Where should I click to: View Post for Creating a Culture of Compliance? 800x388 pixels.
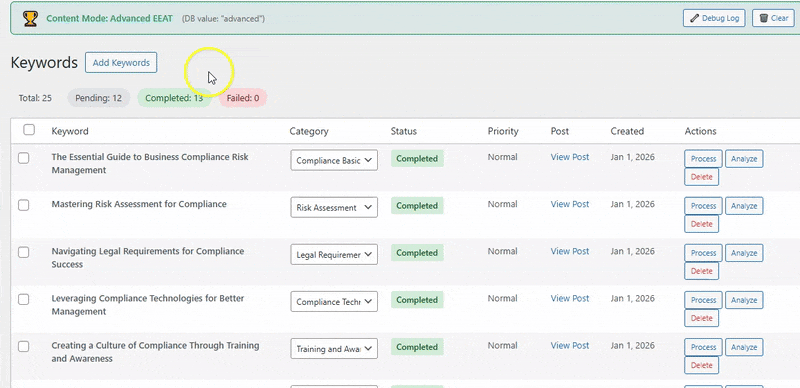[570, 345]
